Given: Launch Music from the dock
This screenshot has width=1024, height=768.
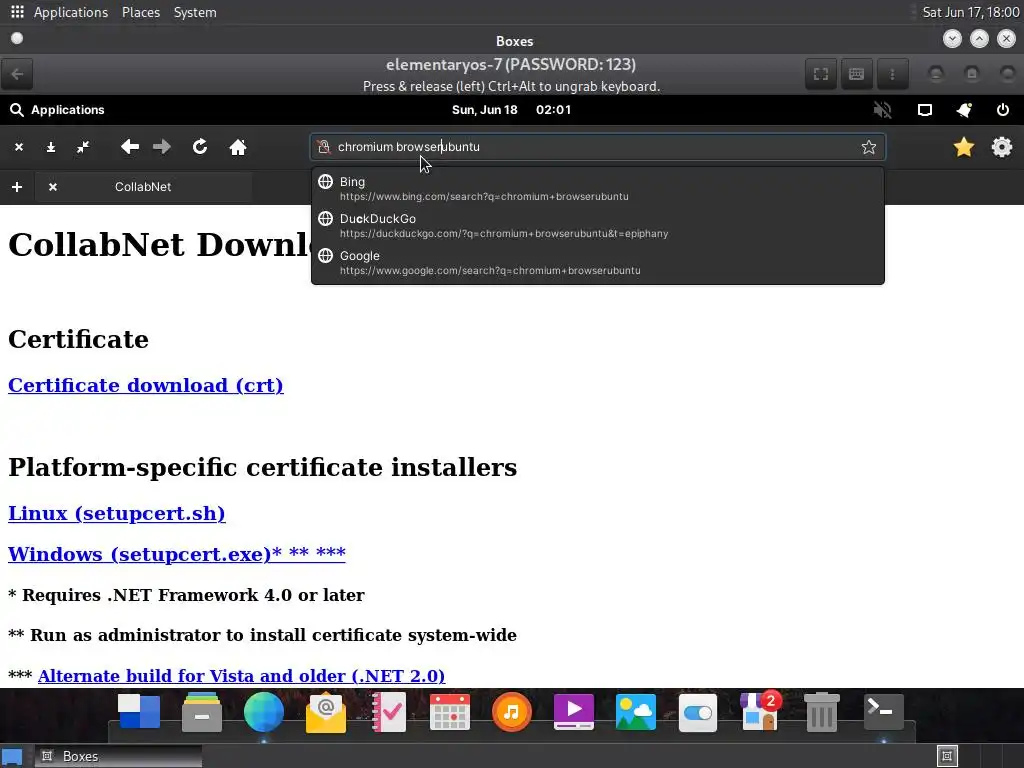Looking at the screenshot, I should 512,712.
